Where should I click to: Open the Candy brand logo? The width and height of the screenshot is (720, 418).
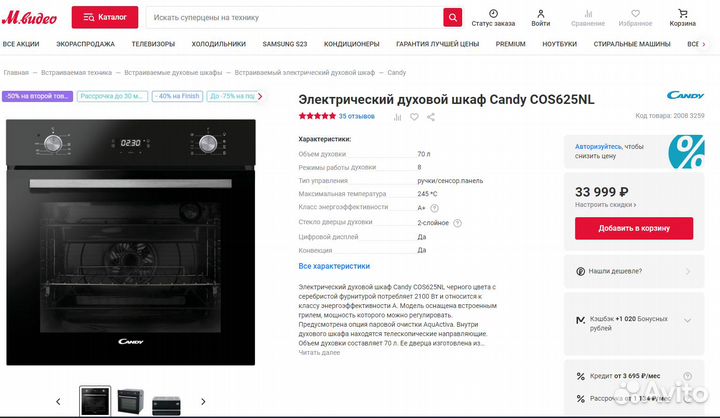point(685,95)
